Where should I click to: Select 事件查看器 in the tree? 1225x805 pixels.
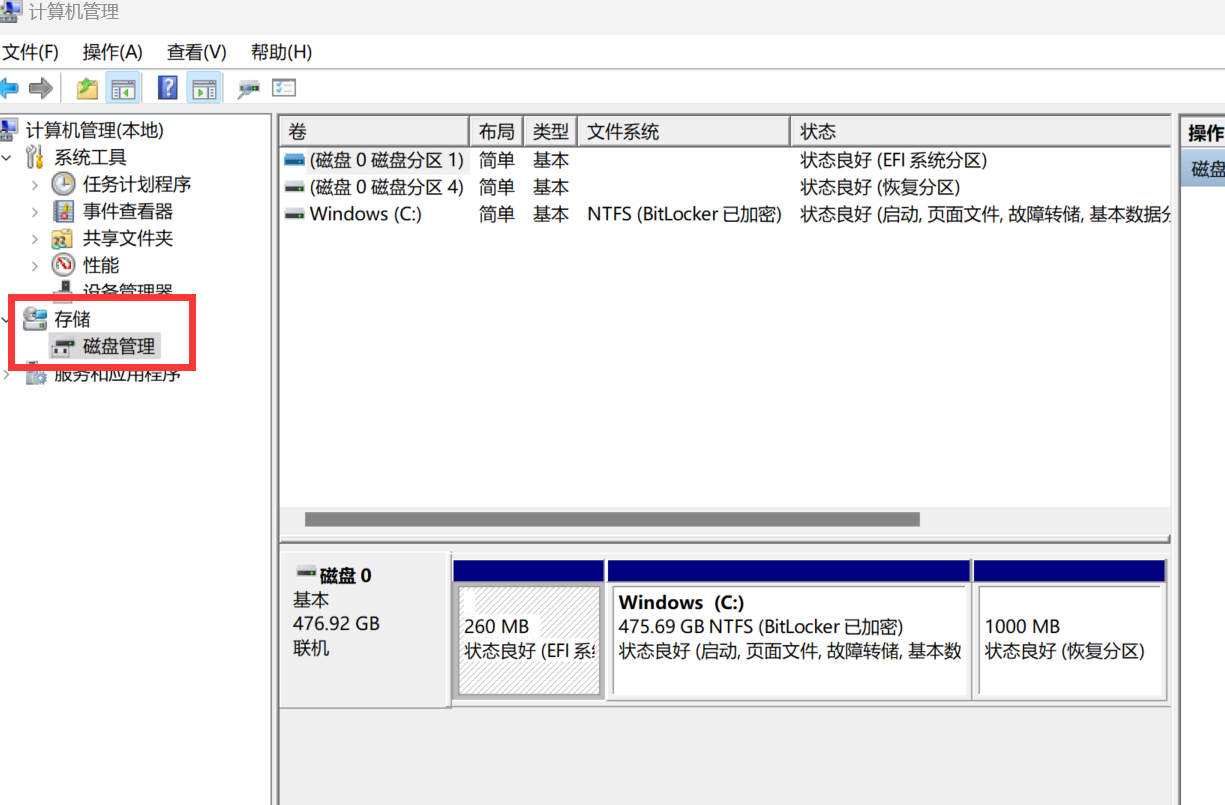click(128, 212)
